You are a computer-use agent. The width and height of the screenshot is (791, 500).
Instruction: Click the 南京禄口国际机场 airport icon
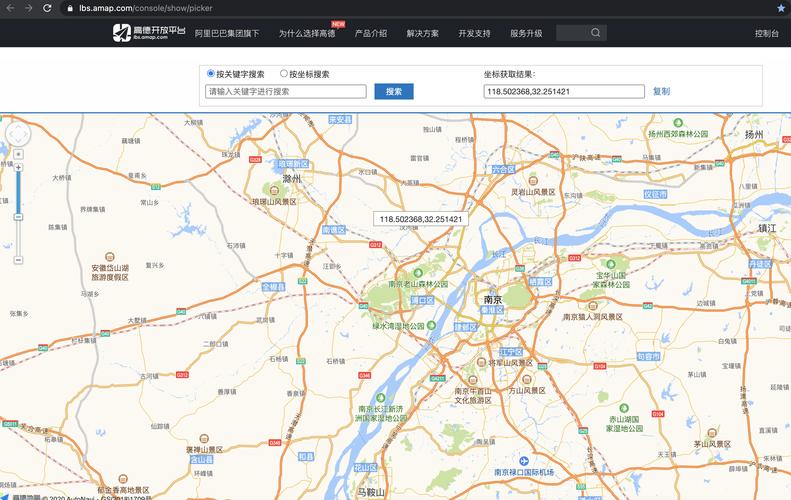pyautogui.click(x=524, y=461)
